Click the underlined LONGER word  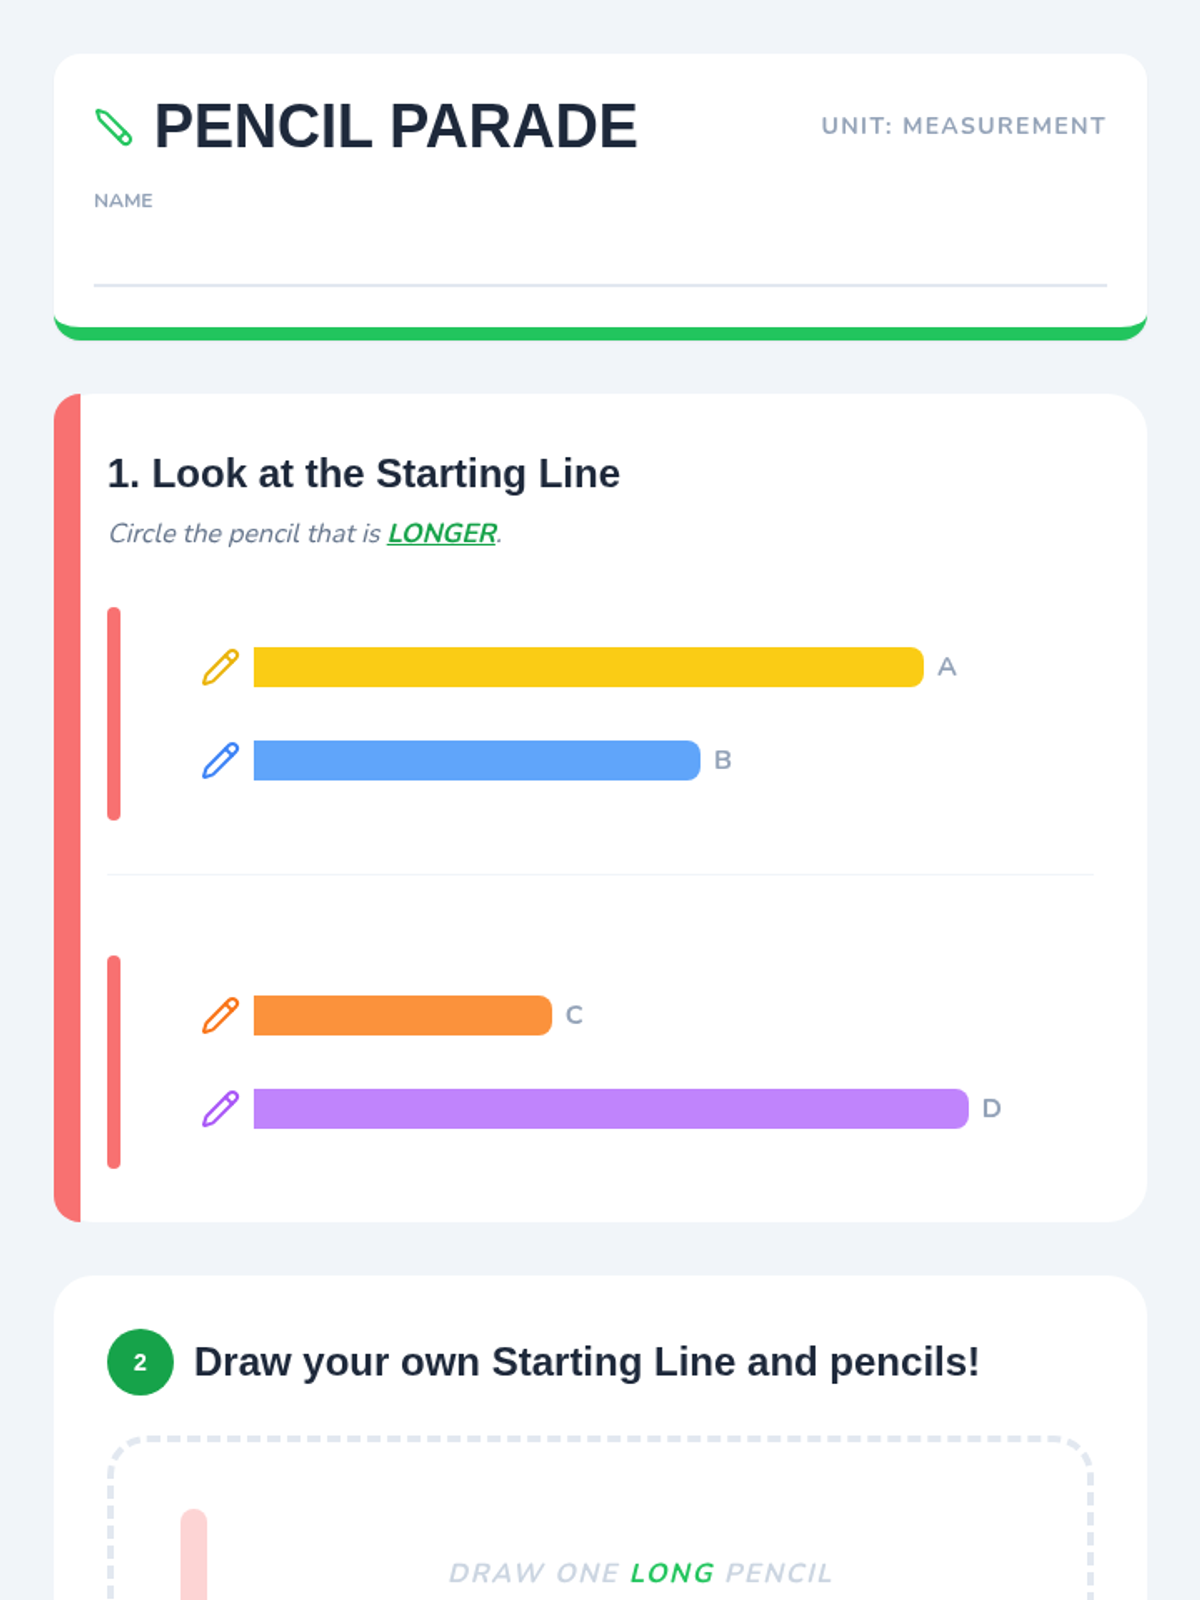click(x=442, y=534)
